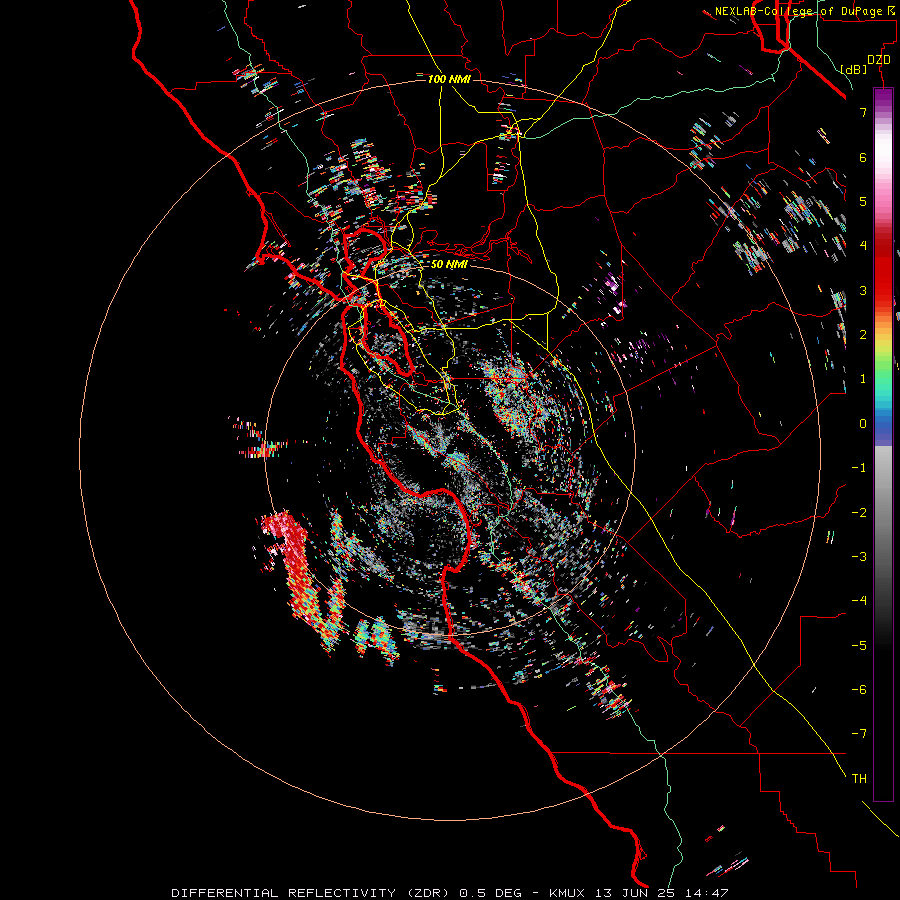
Task: Click the 50 NMI range ring label
Action: coord(449,264)
